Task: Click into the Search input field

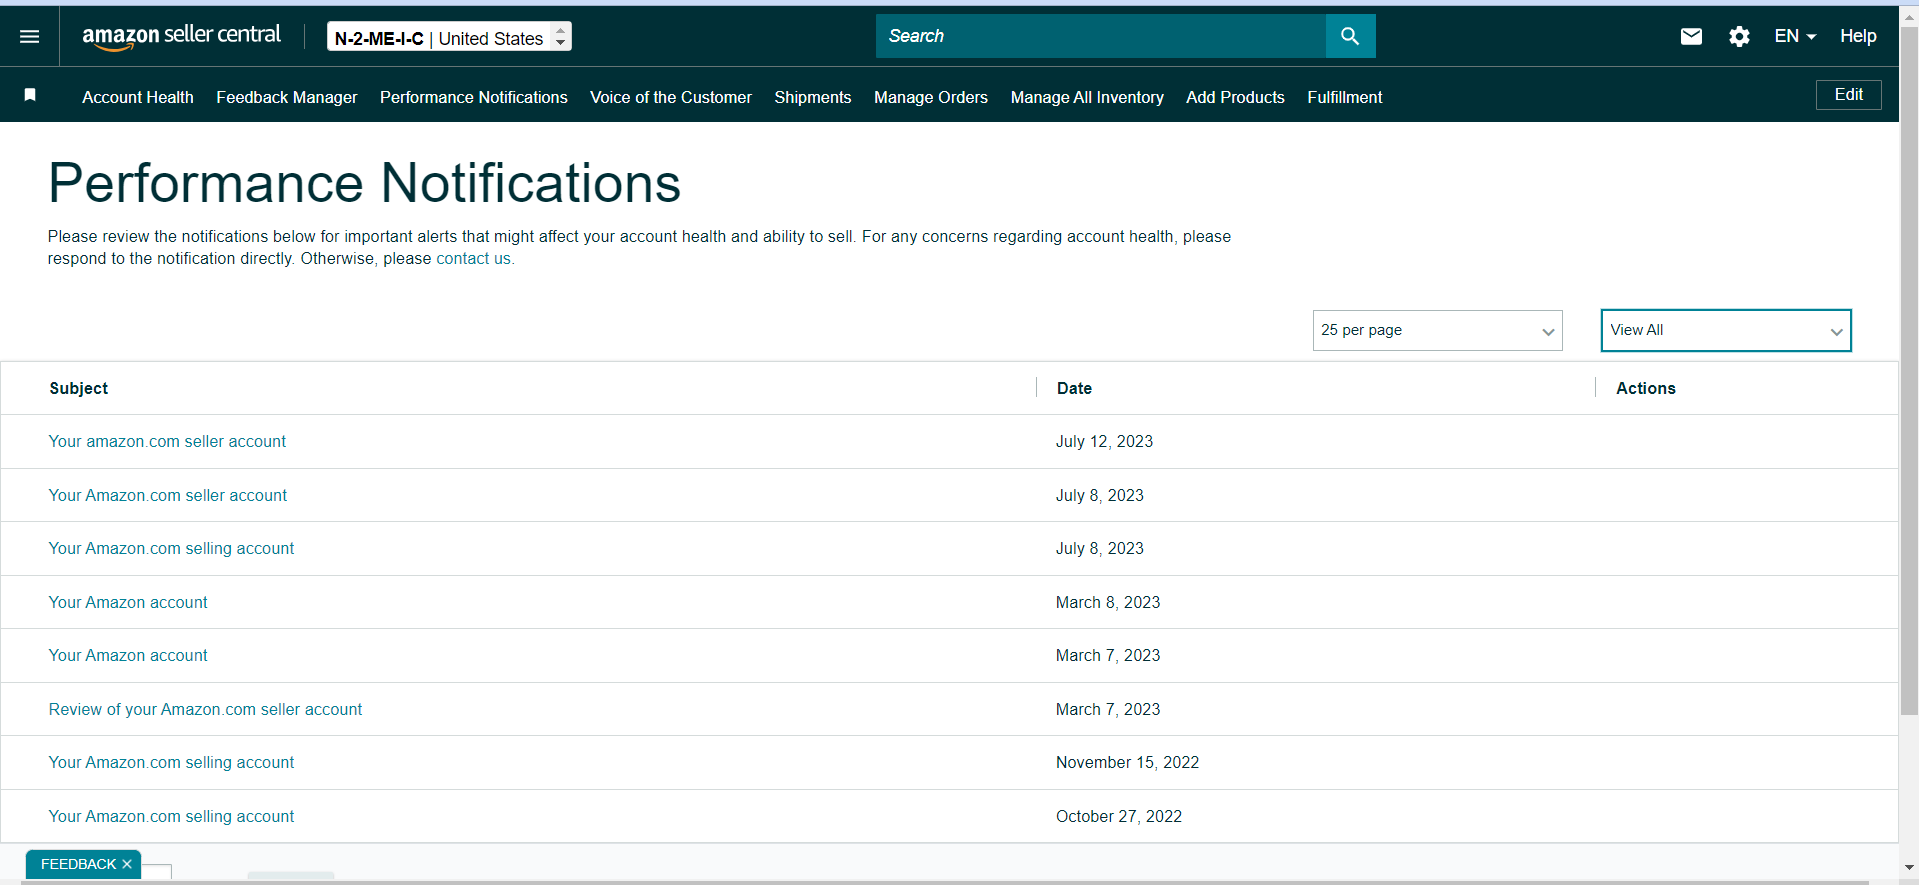Action: 1101,36
